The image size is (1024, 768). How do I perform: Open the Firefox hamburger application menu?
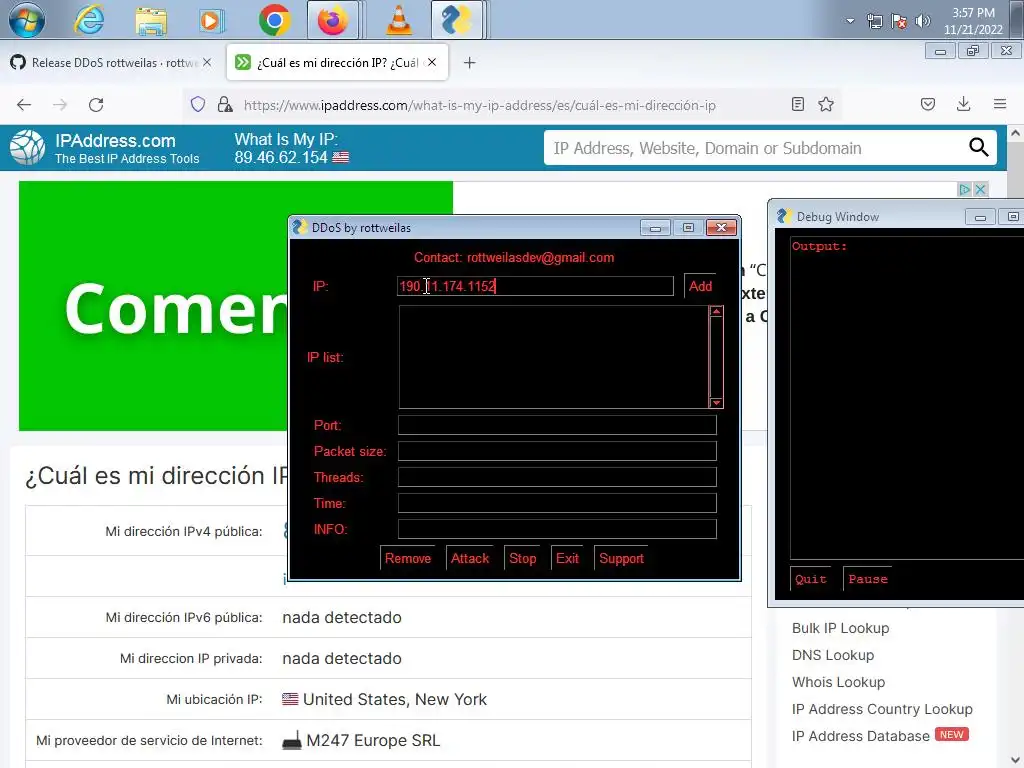tap(1000, 104)
